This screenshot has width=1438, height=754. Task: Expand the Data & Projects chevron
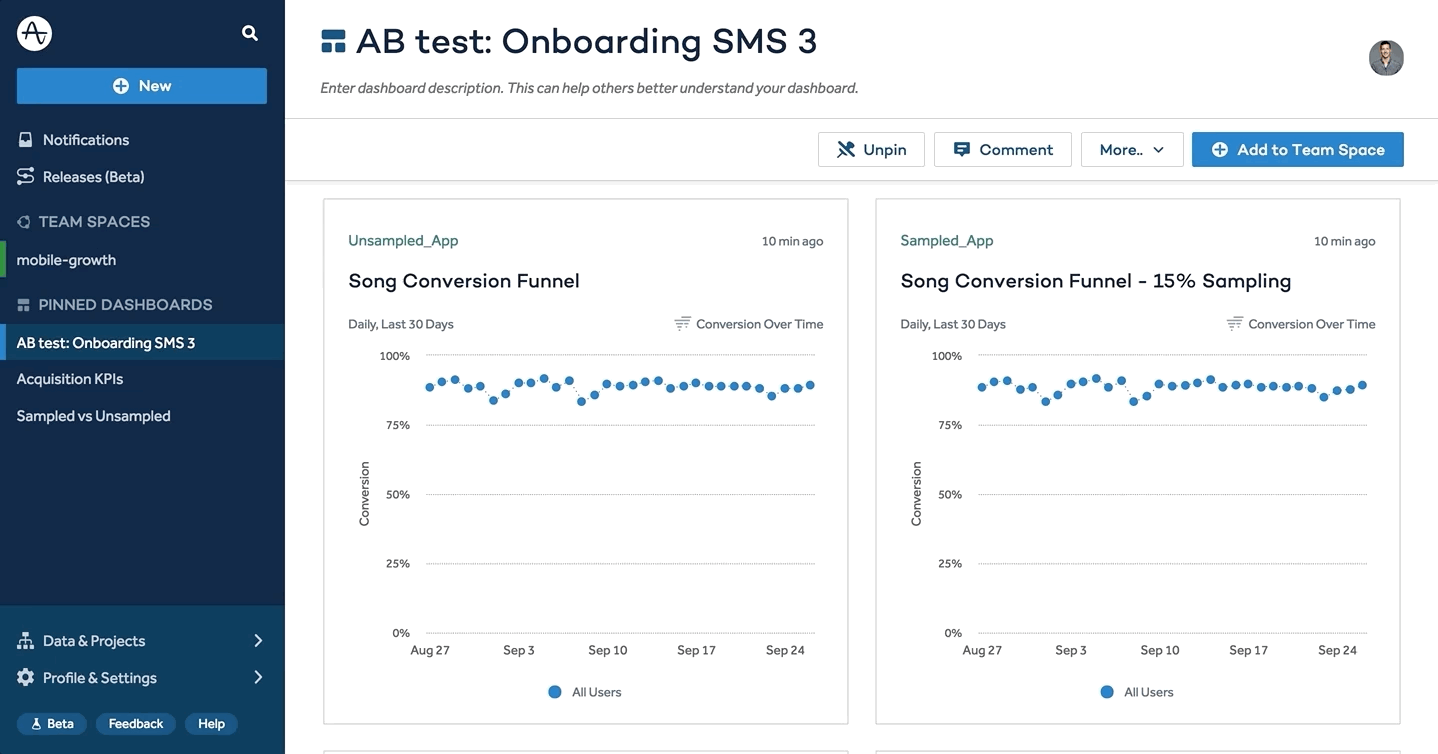tap(258, 641)
